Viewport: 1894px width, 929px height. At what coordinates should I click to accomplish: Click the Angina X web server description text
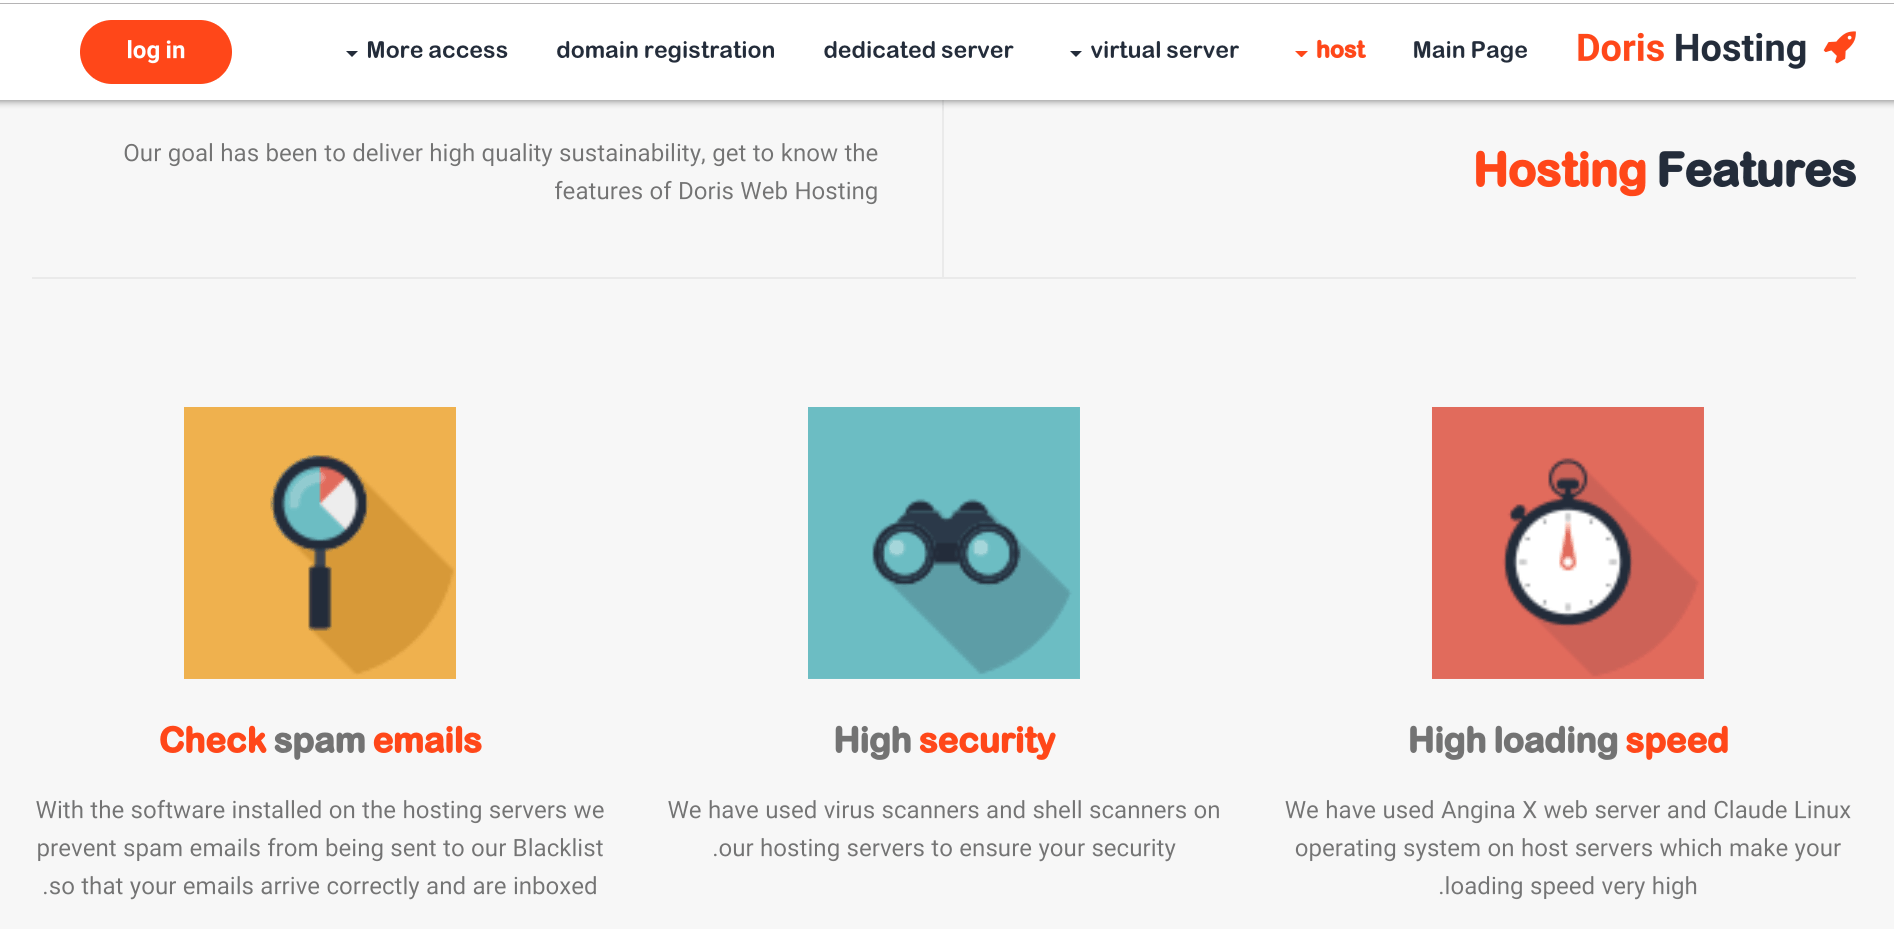[1568, 848]
